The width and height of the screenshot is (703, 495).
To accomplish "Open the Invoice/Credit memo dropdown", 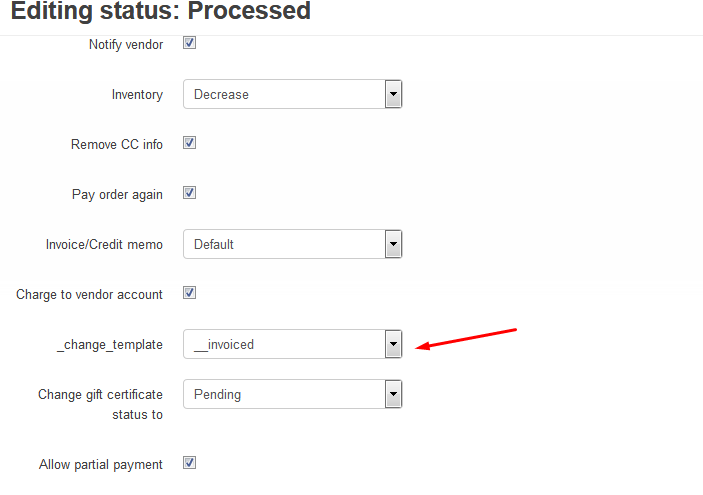I will tap(292, 244).
